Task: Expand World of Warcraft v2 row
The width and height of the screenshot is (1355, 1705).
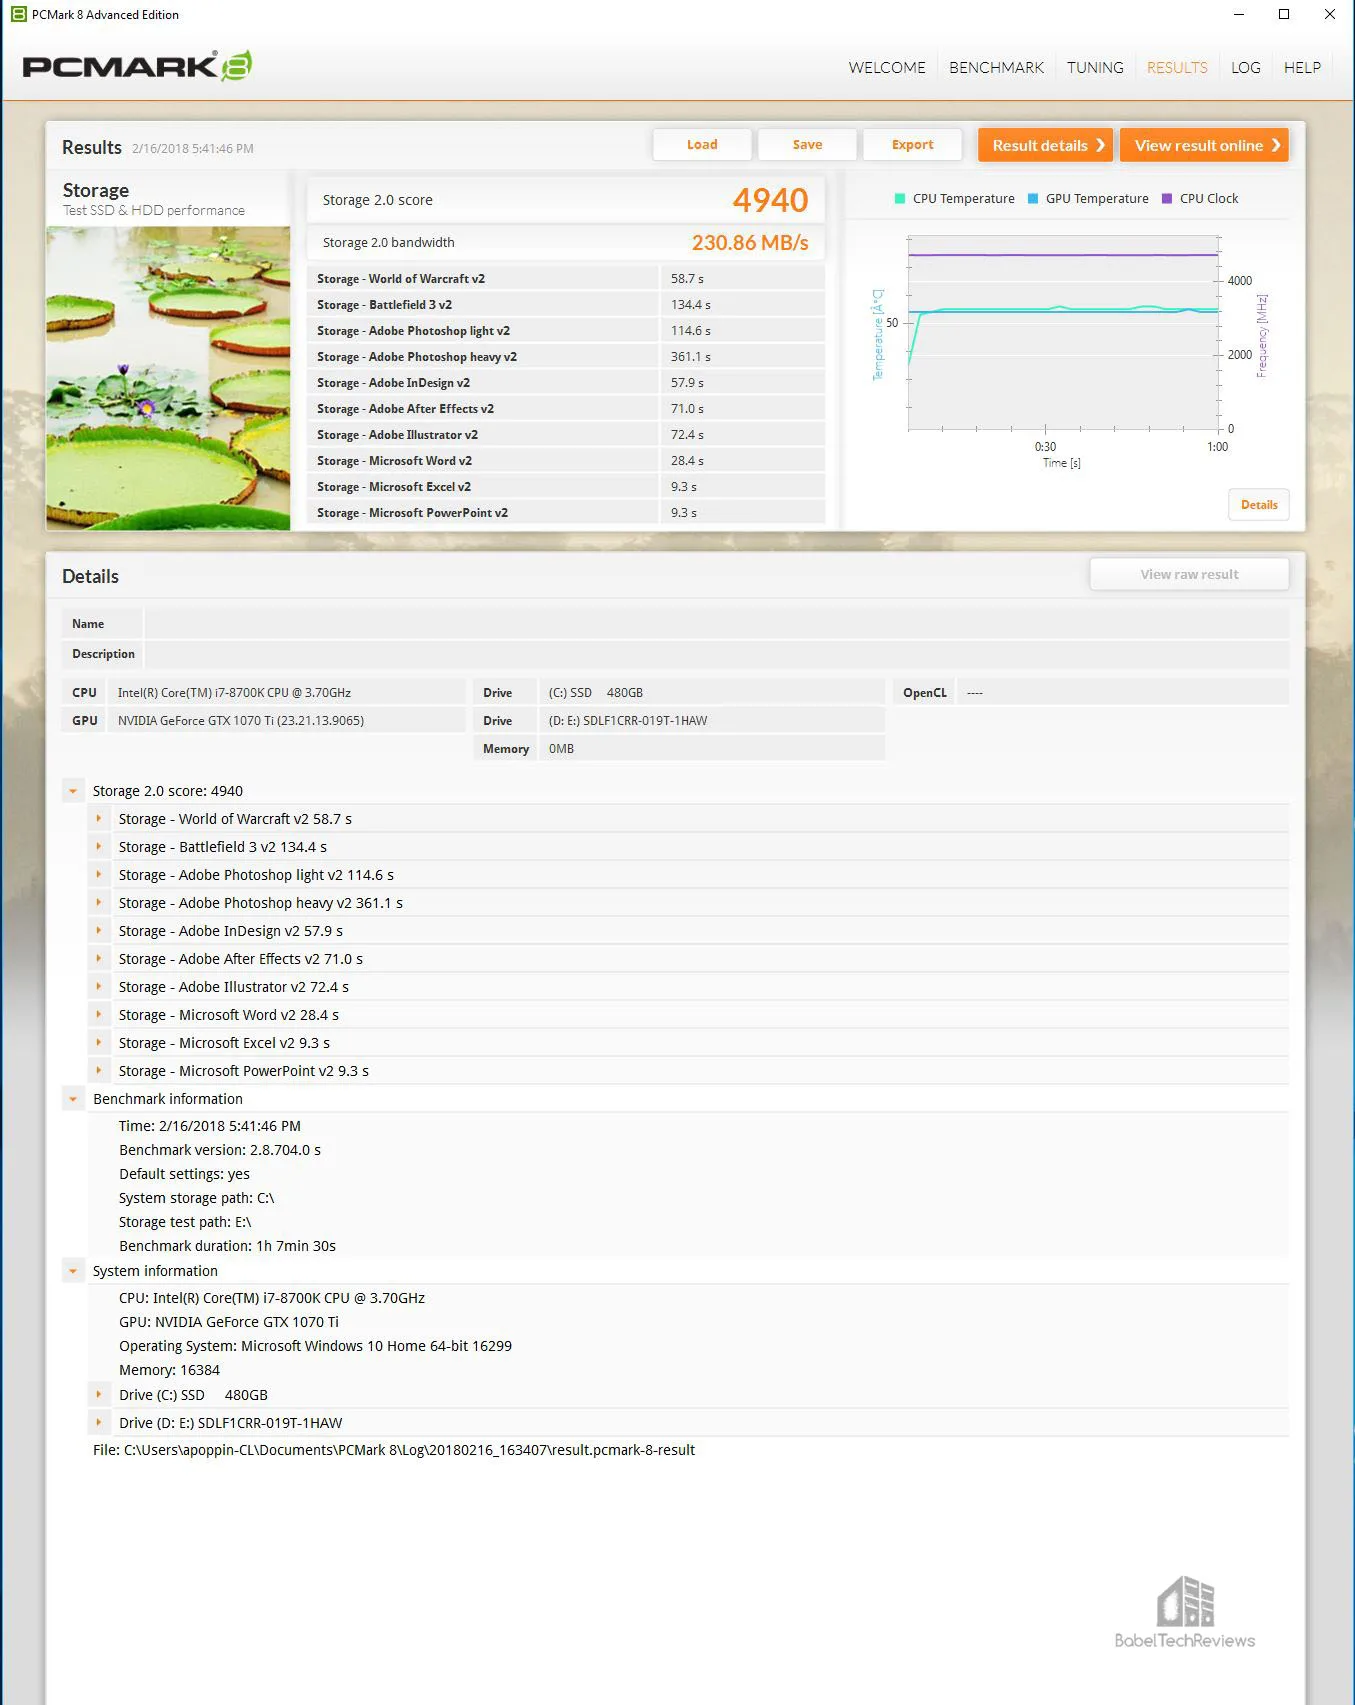Action: 99,819
